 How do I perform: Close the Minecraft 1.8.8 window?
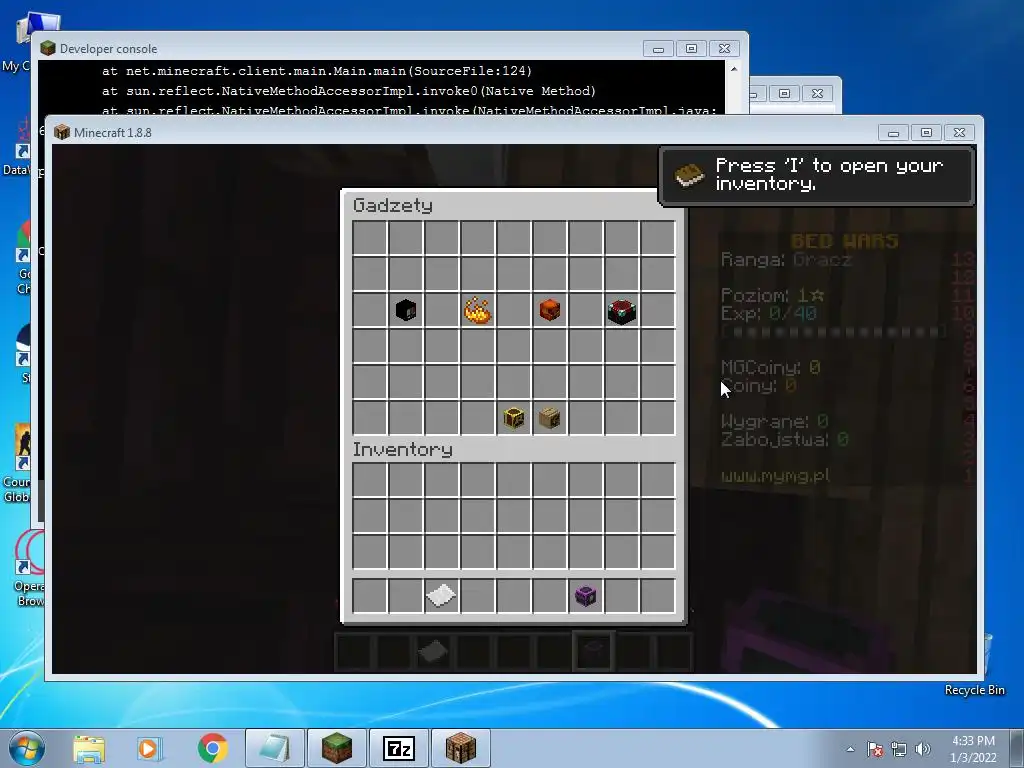point(959,133)
